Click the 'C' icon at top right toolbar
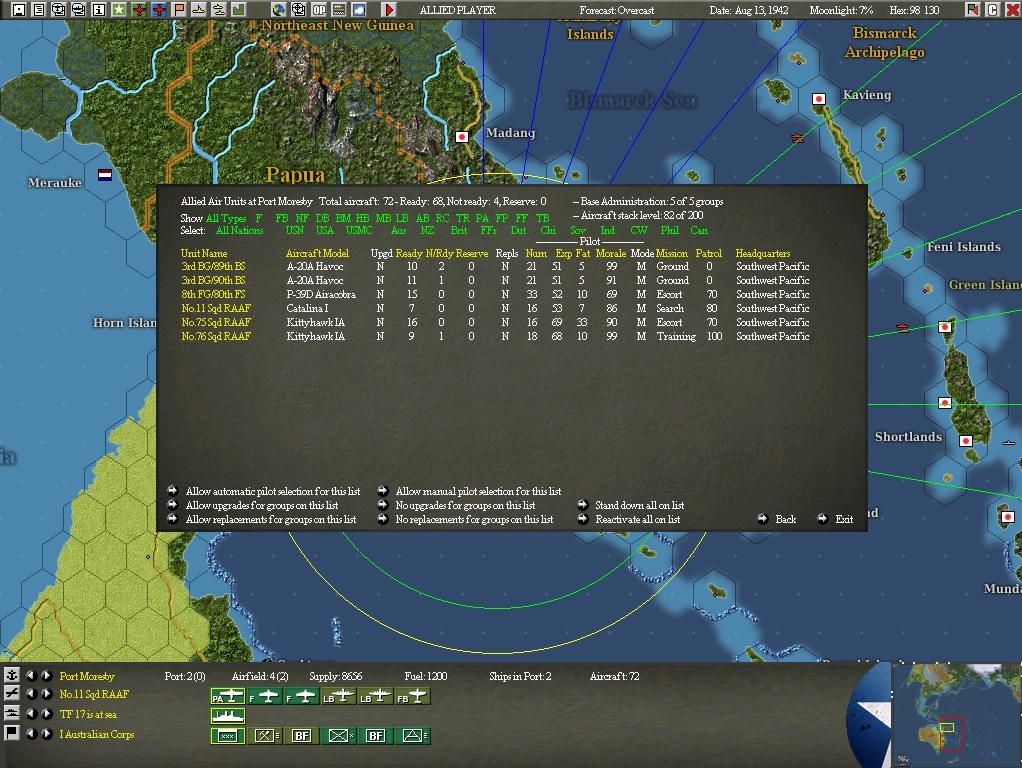This screenshot has width=1022, height=768. click(992, 10)
